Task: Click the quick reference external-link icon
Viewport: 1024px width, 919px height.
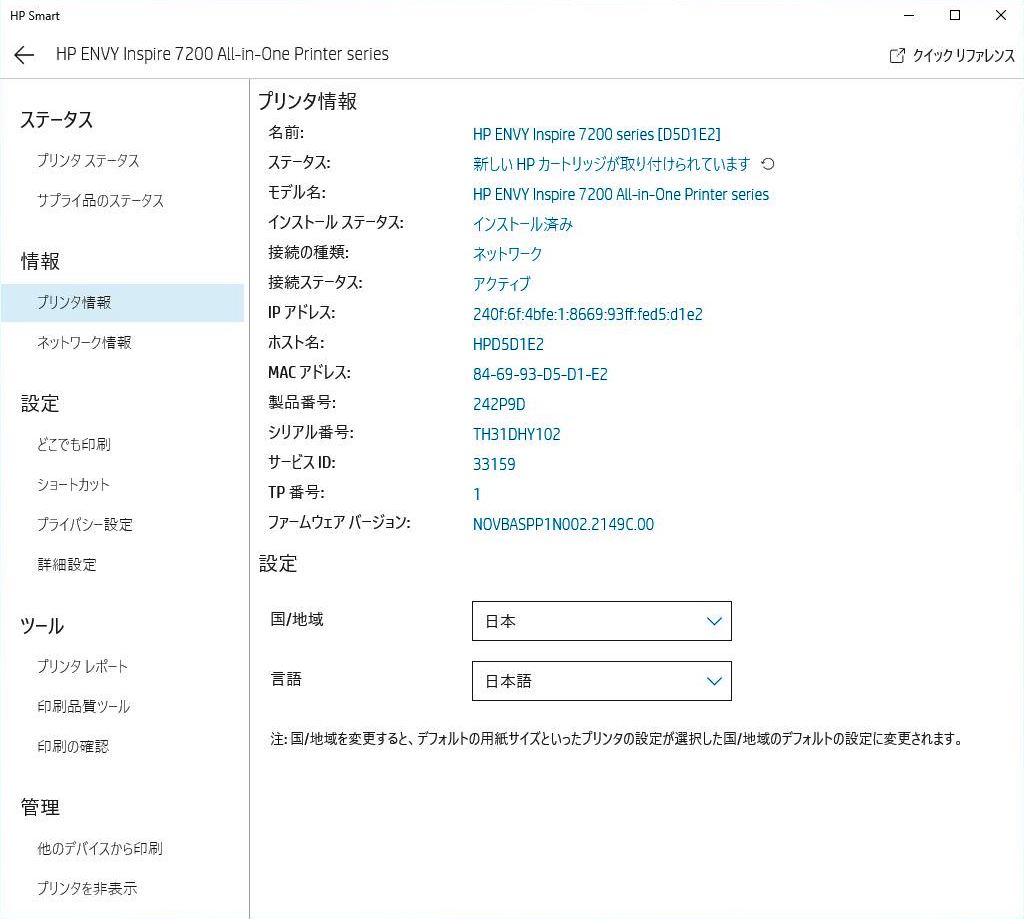Action: [897, 56]
